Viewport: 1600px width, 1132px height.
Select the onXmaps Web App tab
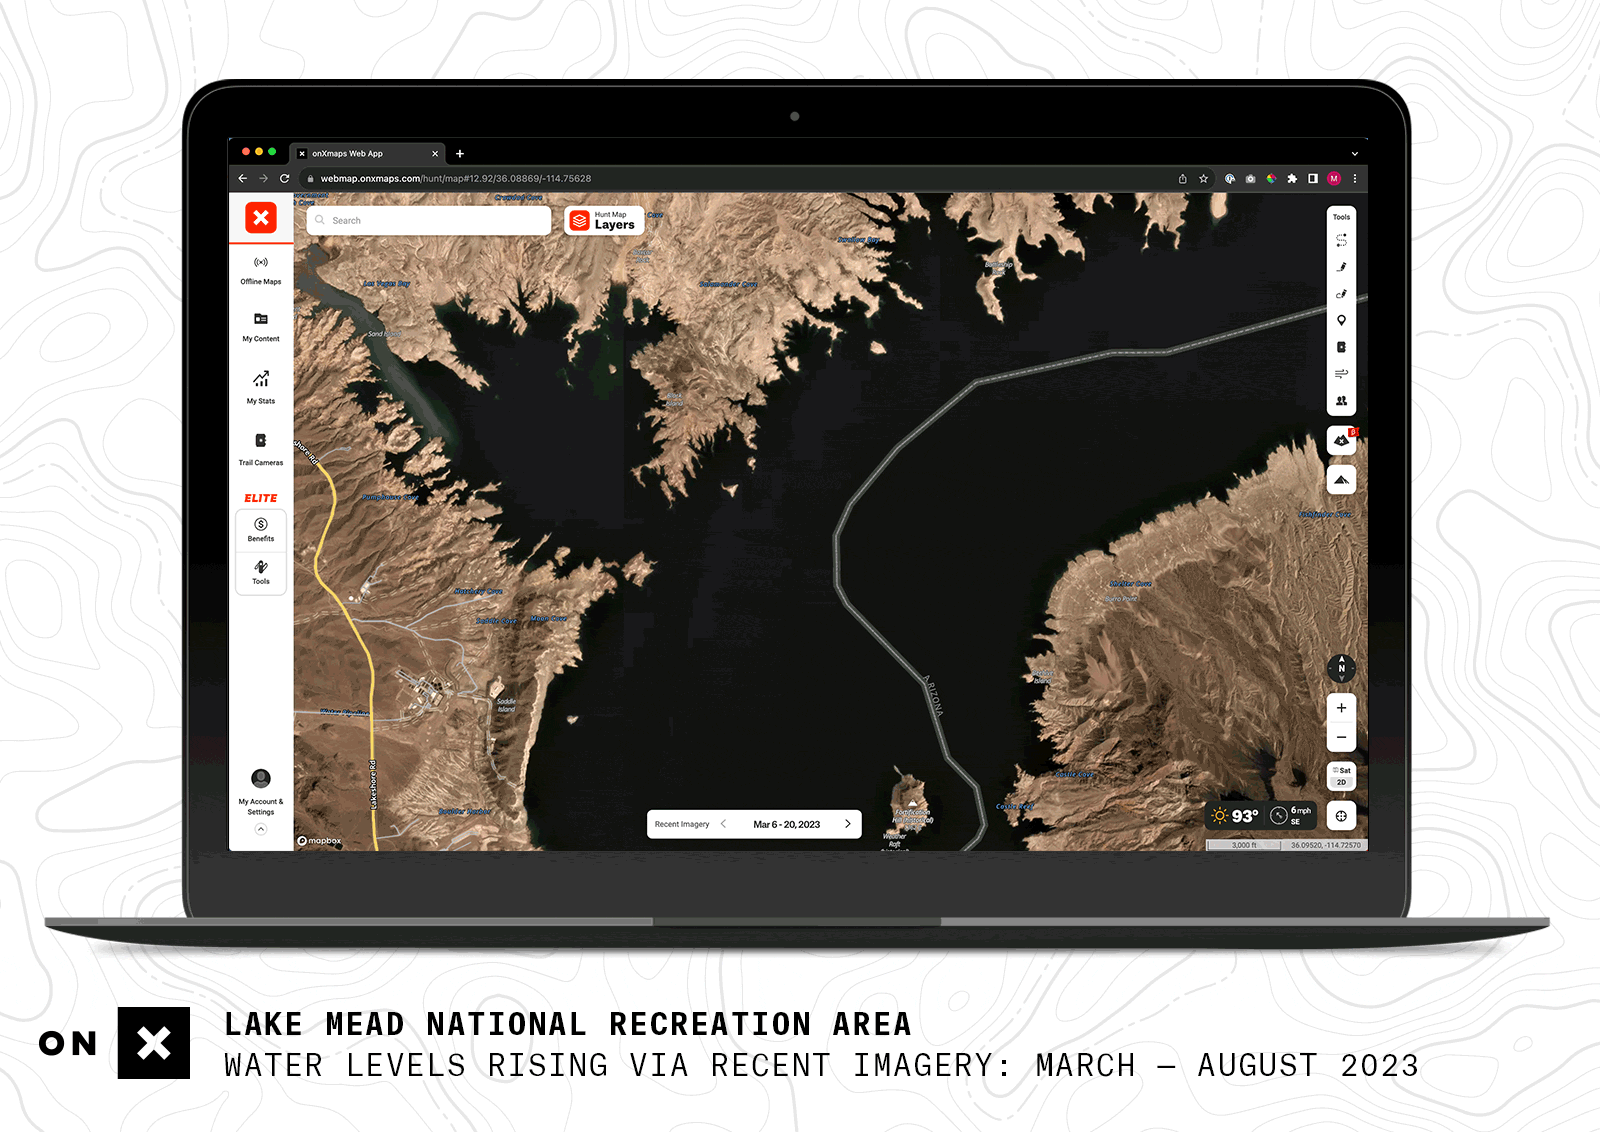[369, 154]
